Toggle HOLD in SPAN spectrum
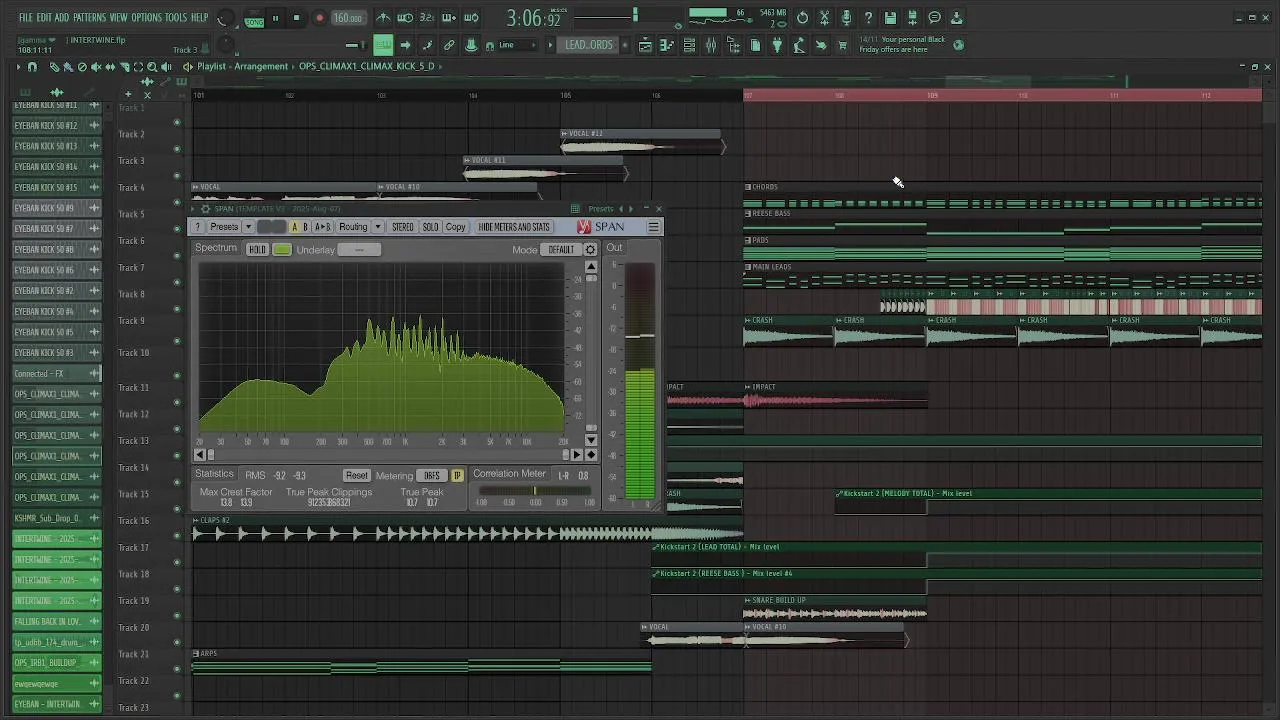 [x=257, y=249]
